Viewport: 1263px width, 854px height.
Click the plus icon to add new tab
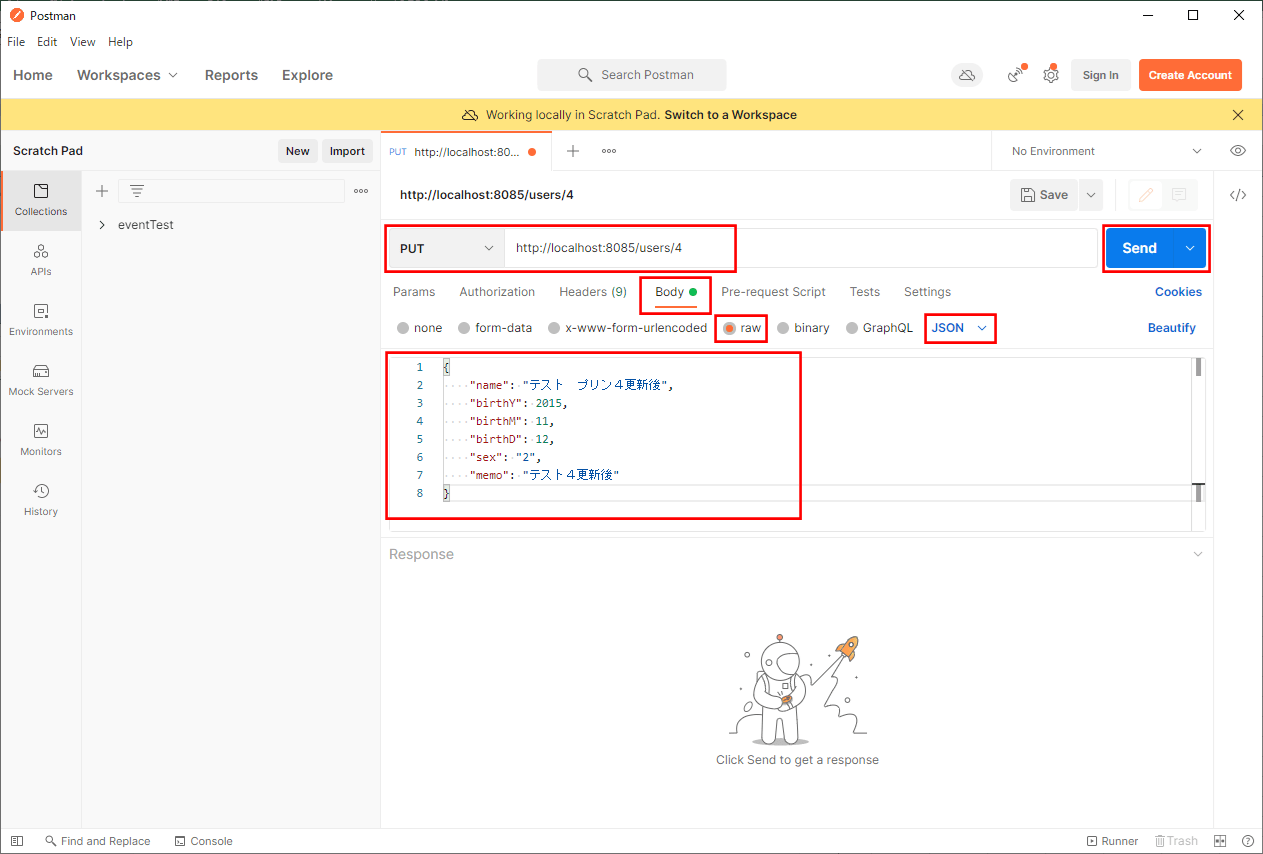(573, 151)
